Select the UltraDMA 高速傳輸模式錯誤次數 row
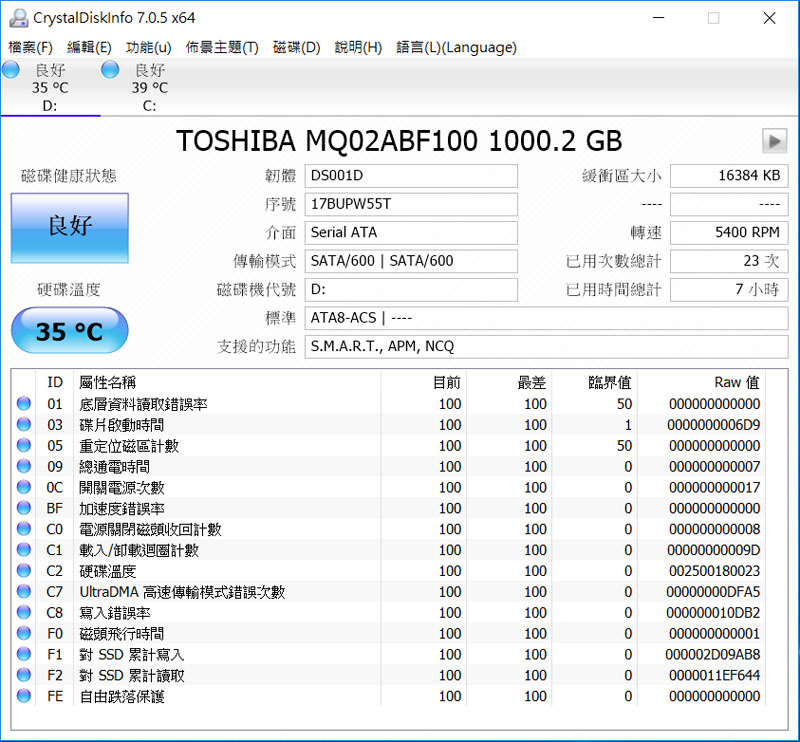The width and height of the screenshot is (800, 742). (x=388, y=592)
